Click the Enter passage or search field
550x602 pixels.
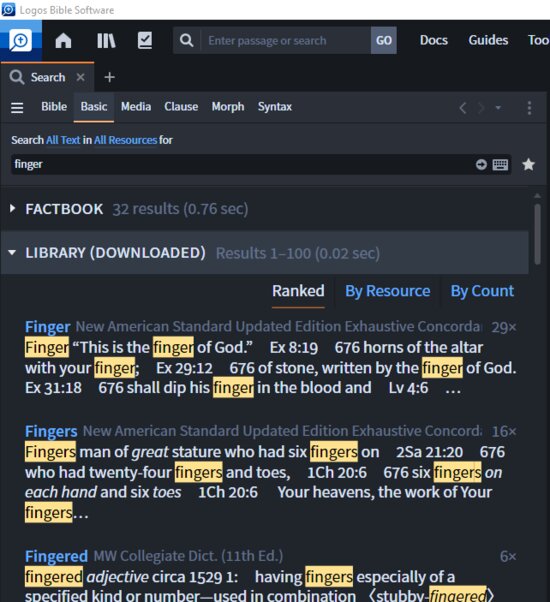pos(286,40)
